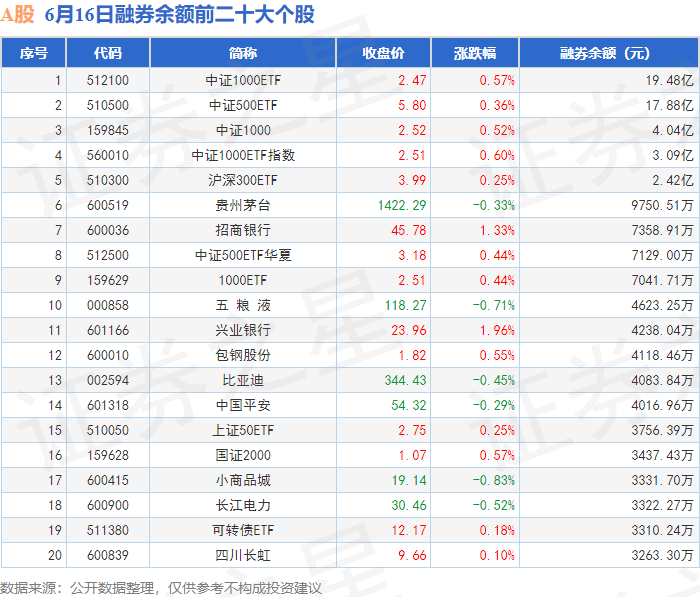Click the 数据来源 footer disclaimer text
The height and width of the screenshot is (597, 700).
[161, 588]
